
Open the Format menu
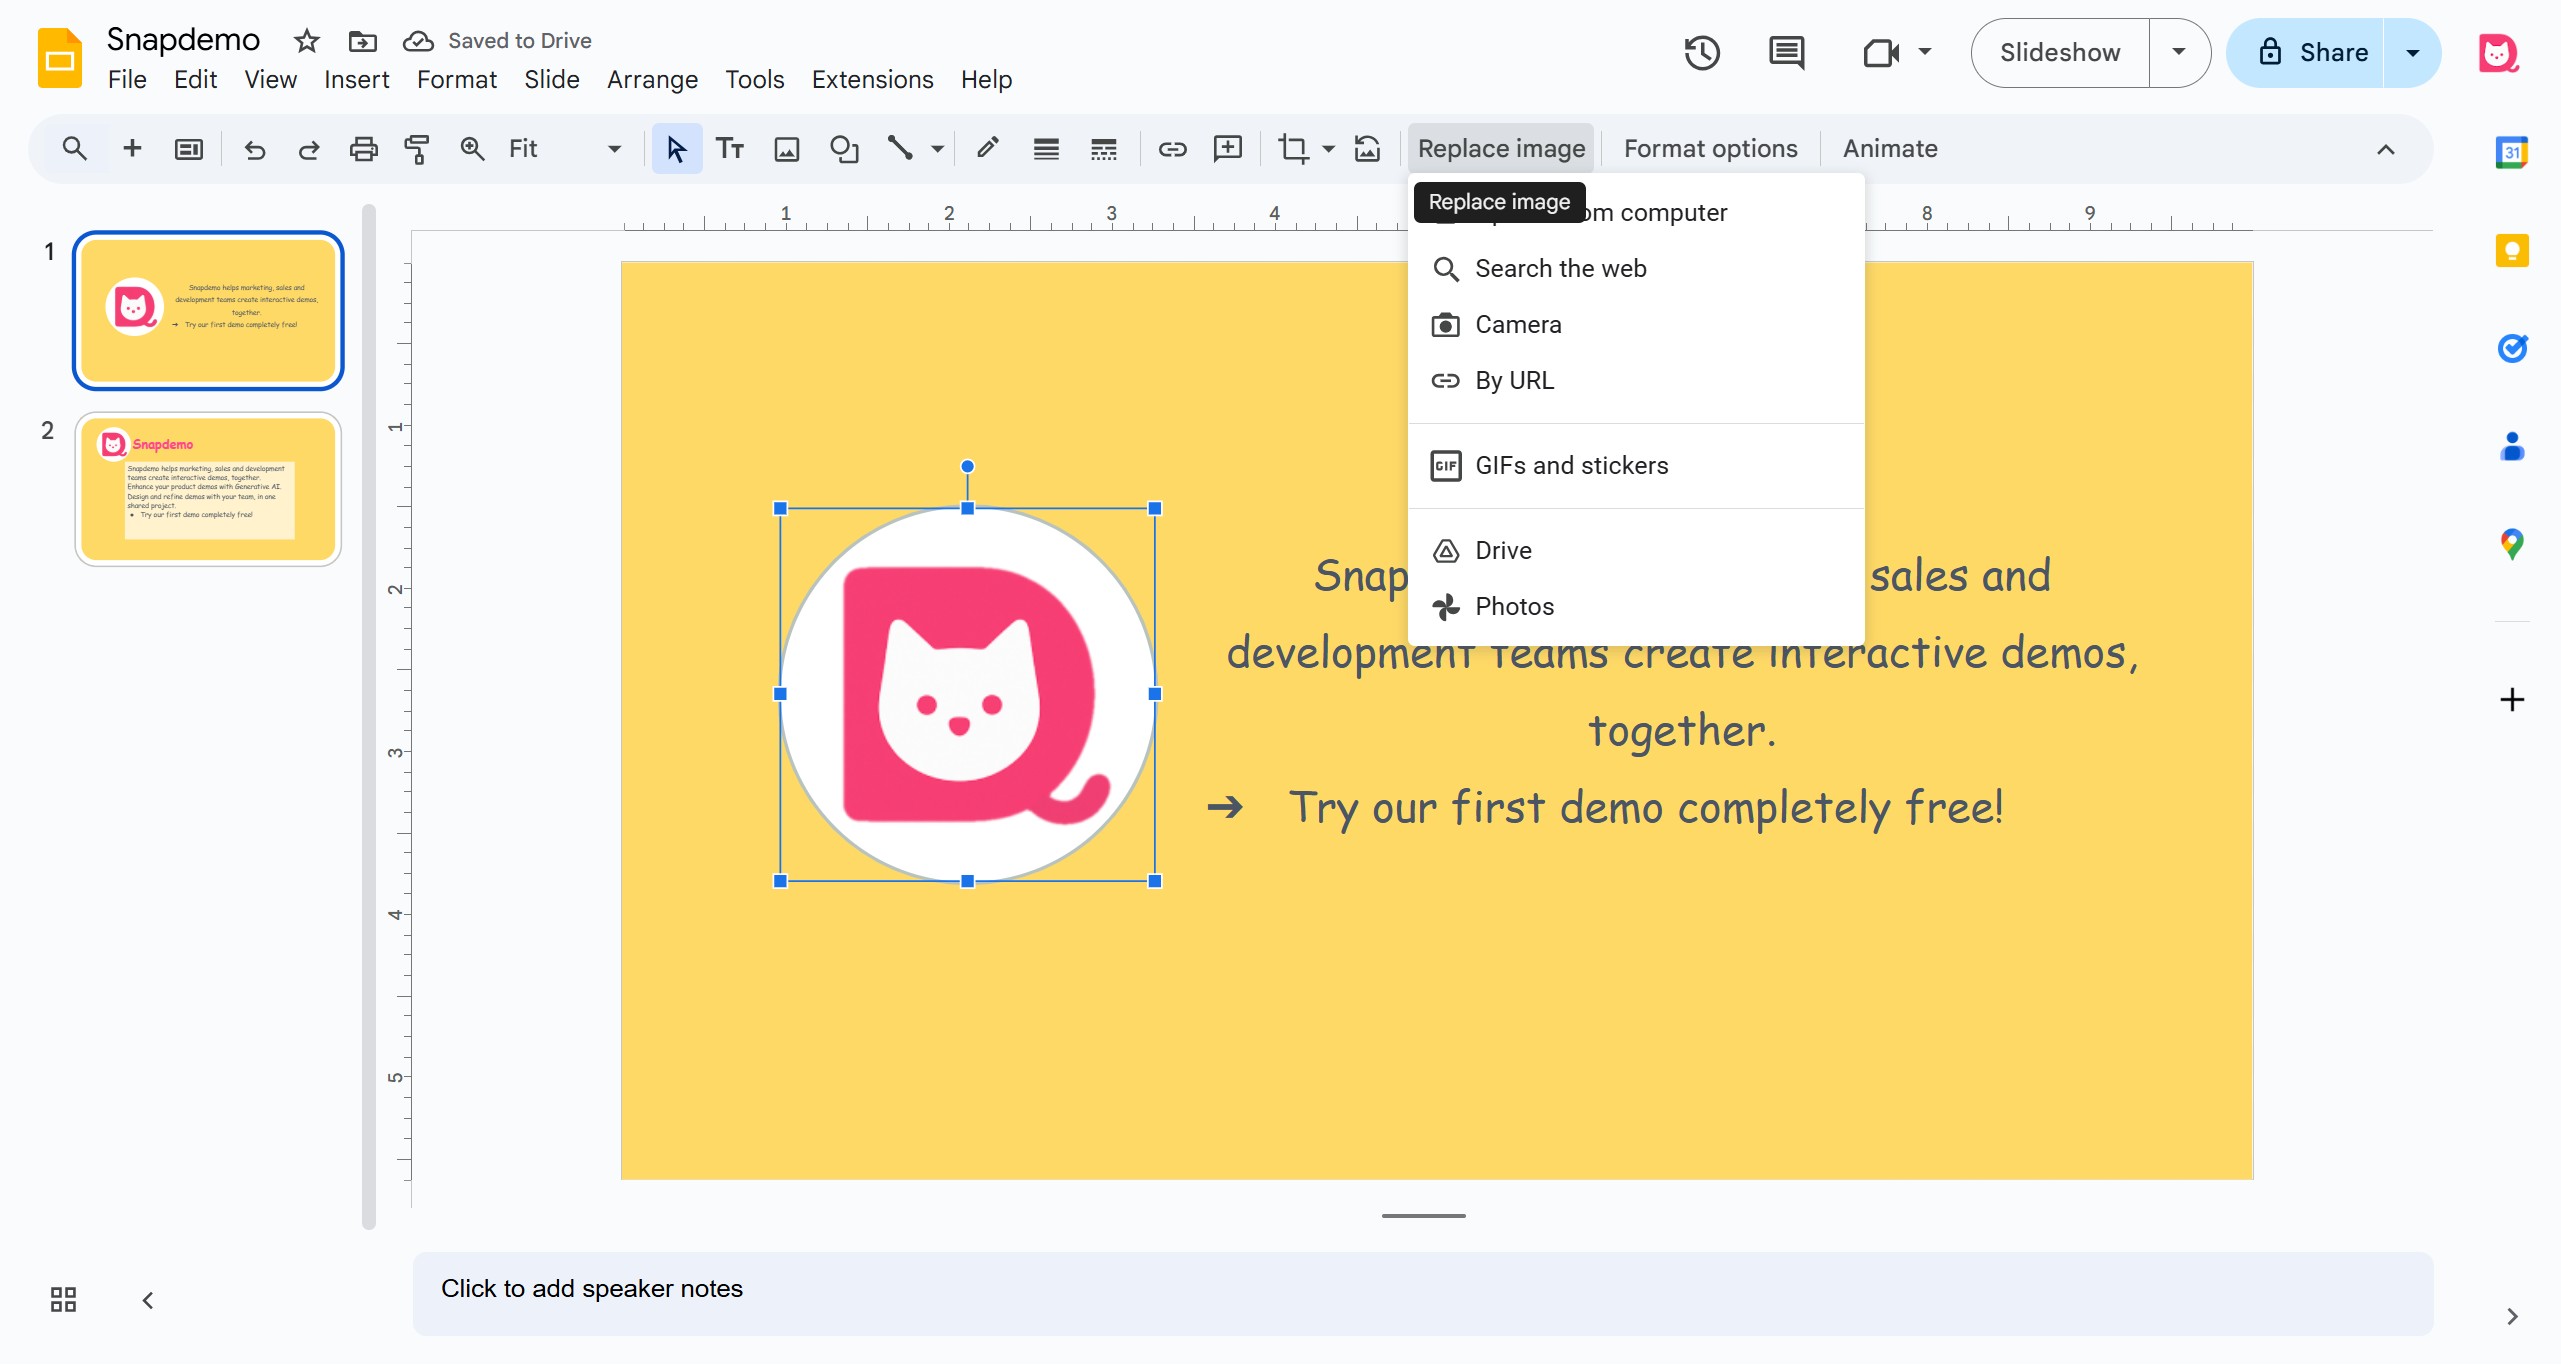coord(456,80)
